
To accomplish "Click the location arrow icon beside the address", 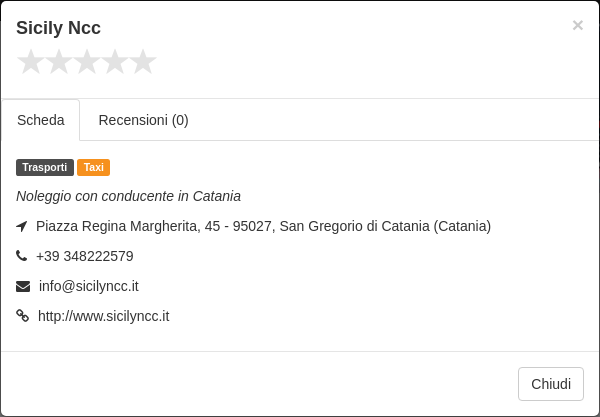I will tap(22, 226).
